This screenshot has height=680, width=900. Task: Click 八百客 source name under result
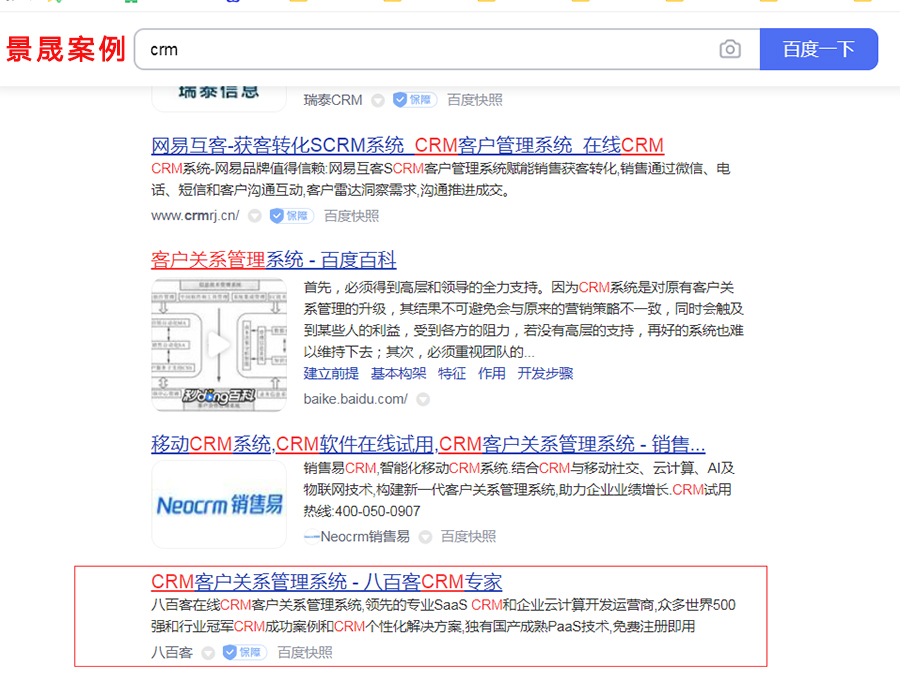[x=172, y=652]
